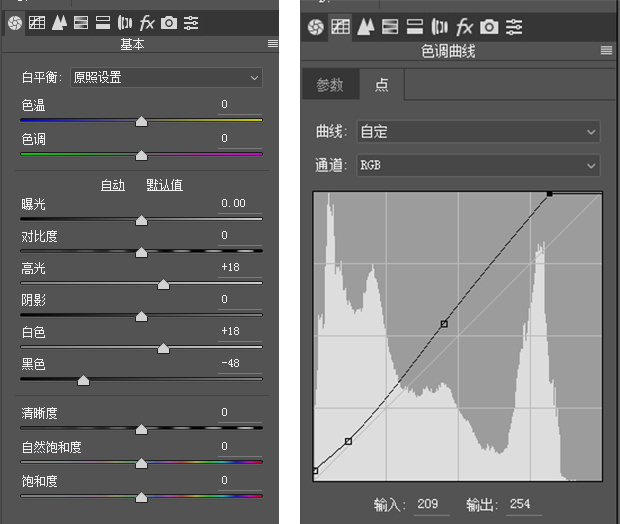Click the 饱和度 value field
The image size is (620, 524).
tap(240, 481)
